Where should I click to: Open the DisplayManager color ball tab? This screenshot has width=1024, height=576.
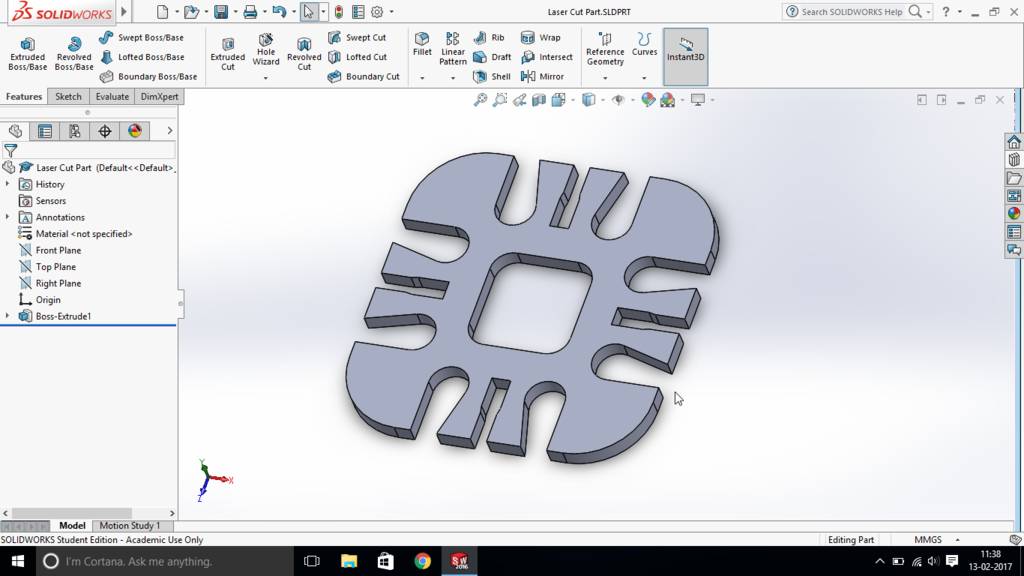pyautogui.click(x=135, y=131)
